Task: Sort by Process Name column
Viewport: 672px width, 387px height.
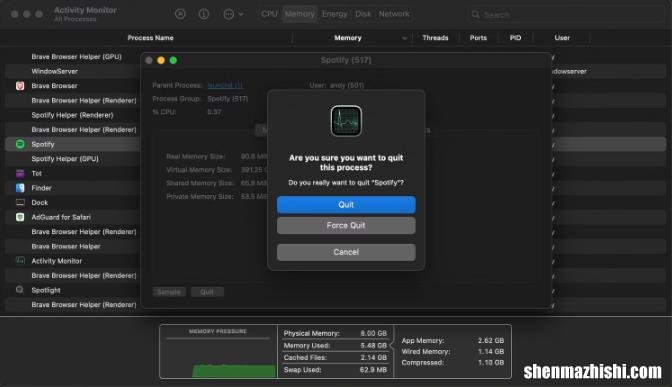Action: (x=150, y=38)
